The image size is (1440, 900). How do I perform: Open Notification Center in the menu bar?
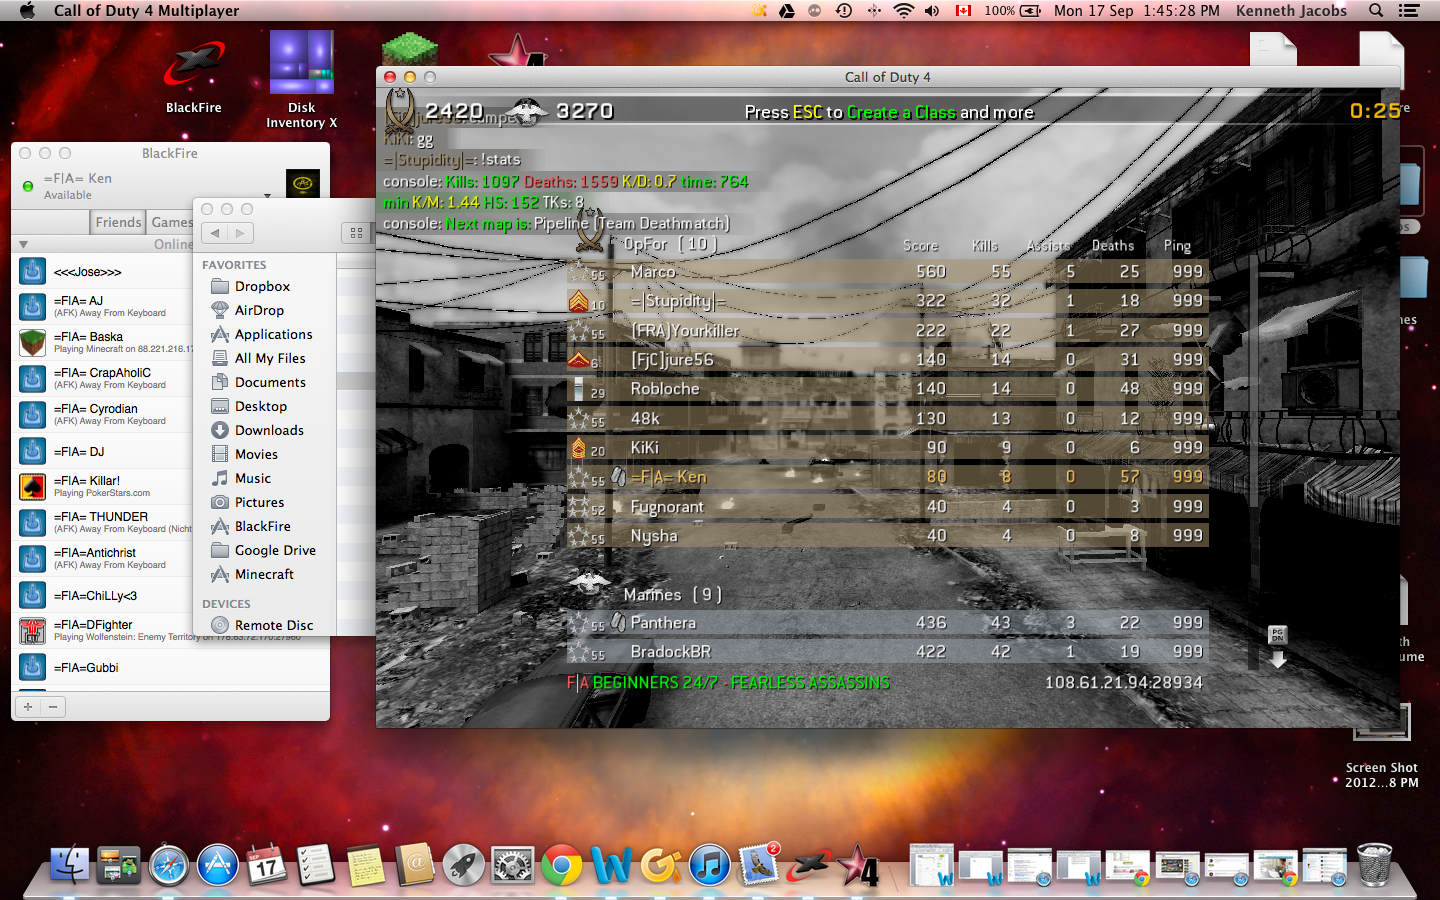pyautogui.click(x=1409, y=11)
